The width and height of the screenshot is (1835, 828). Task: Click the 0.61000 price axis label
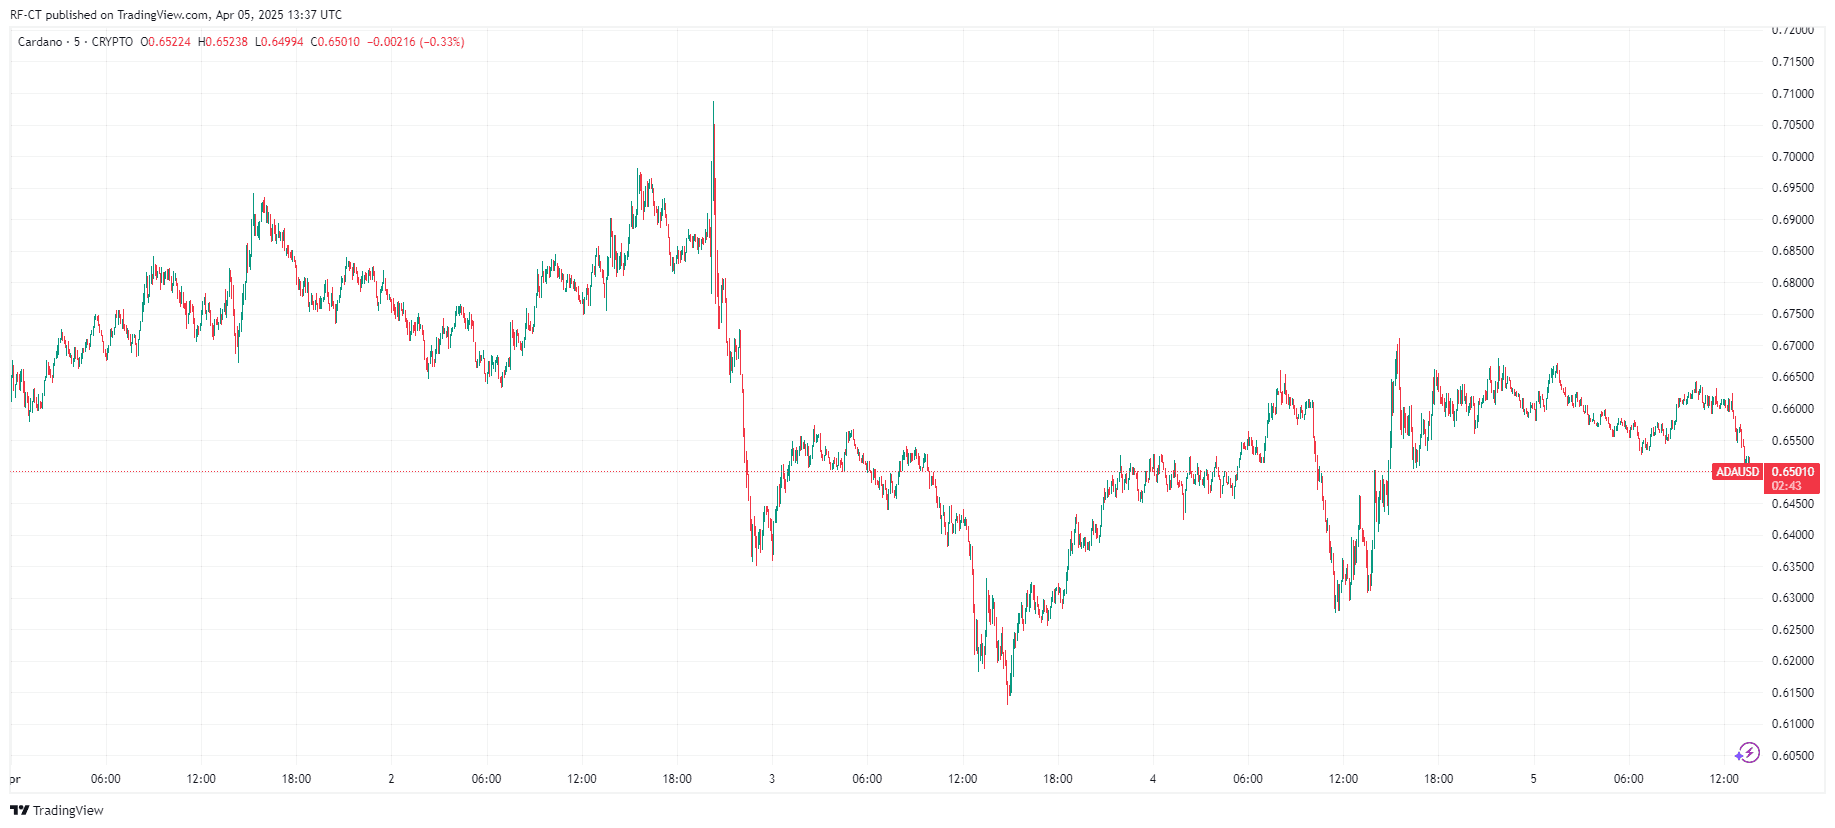(x=1792, y=724)
